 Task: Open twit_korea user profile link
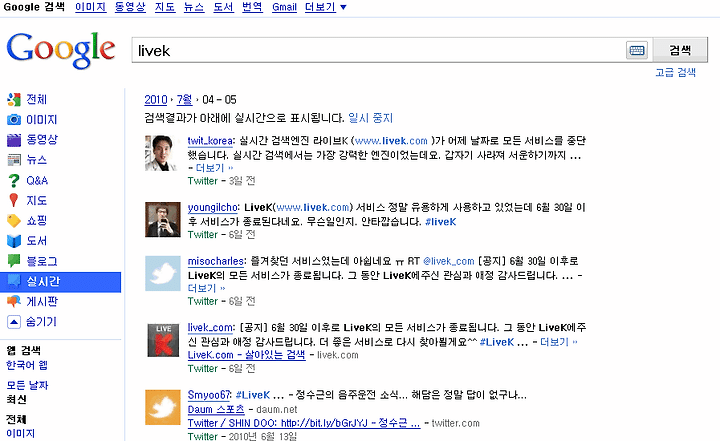point(209,141)
